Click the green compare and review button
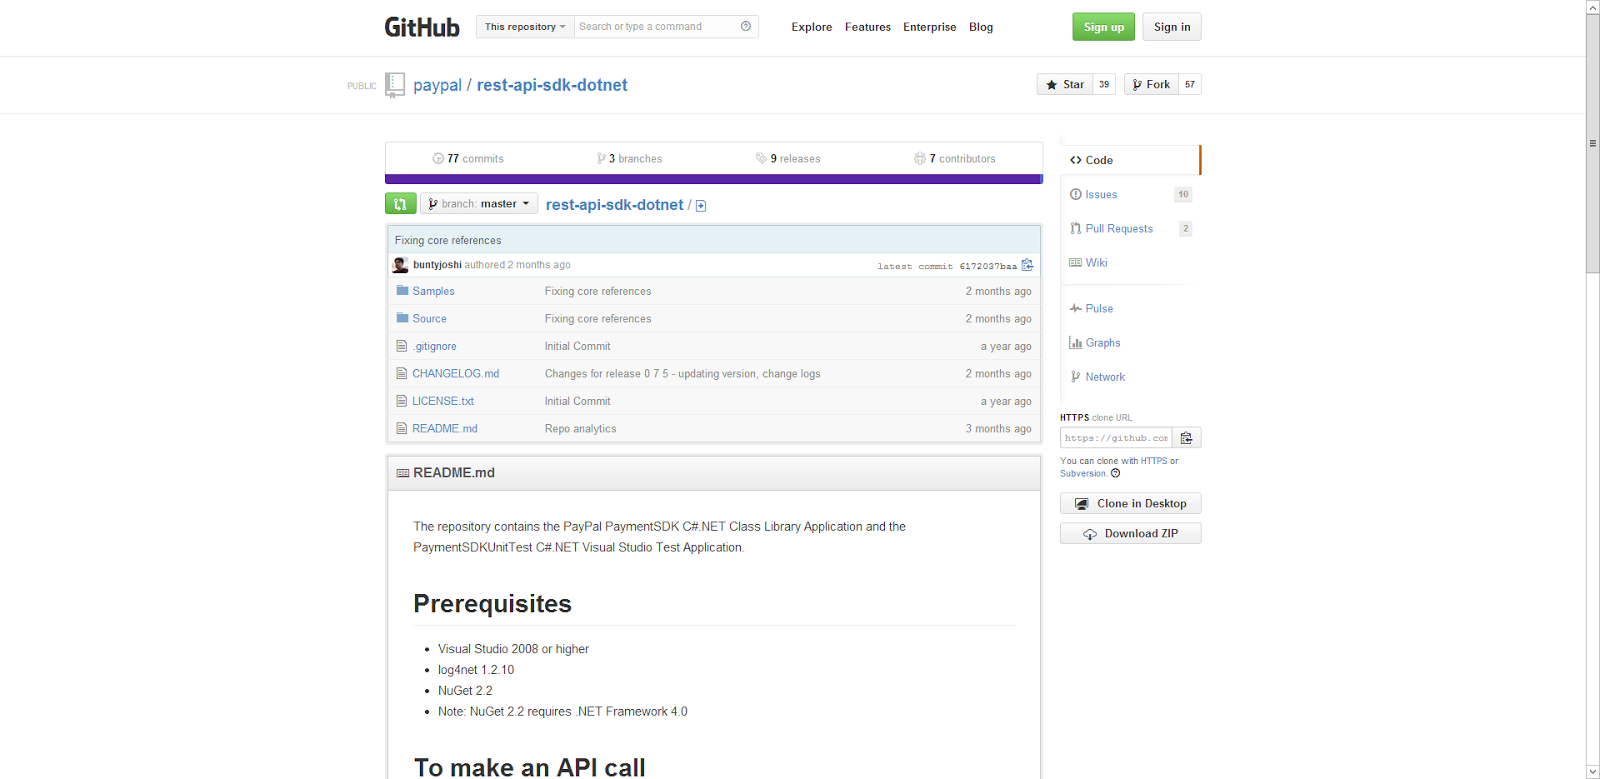Viewport: 1600px width, 779px height. [400, 204]
